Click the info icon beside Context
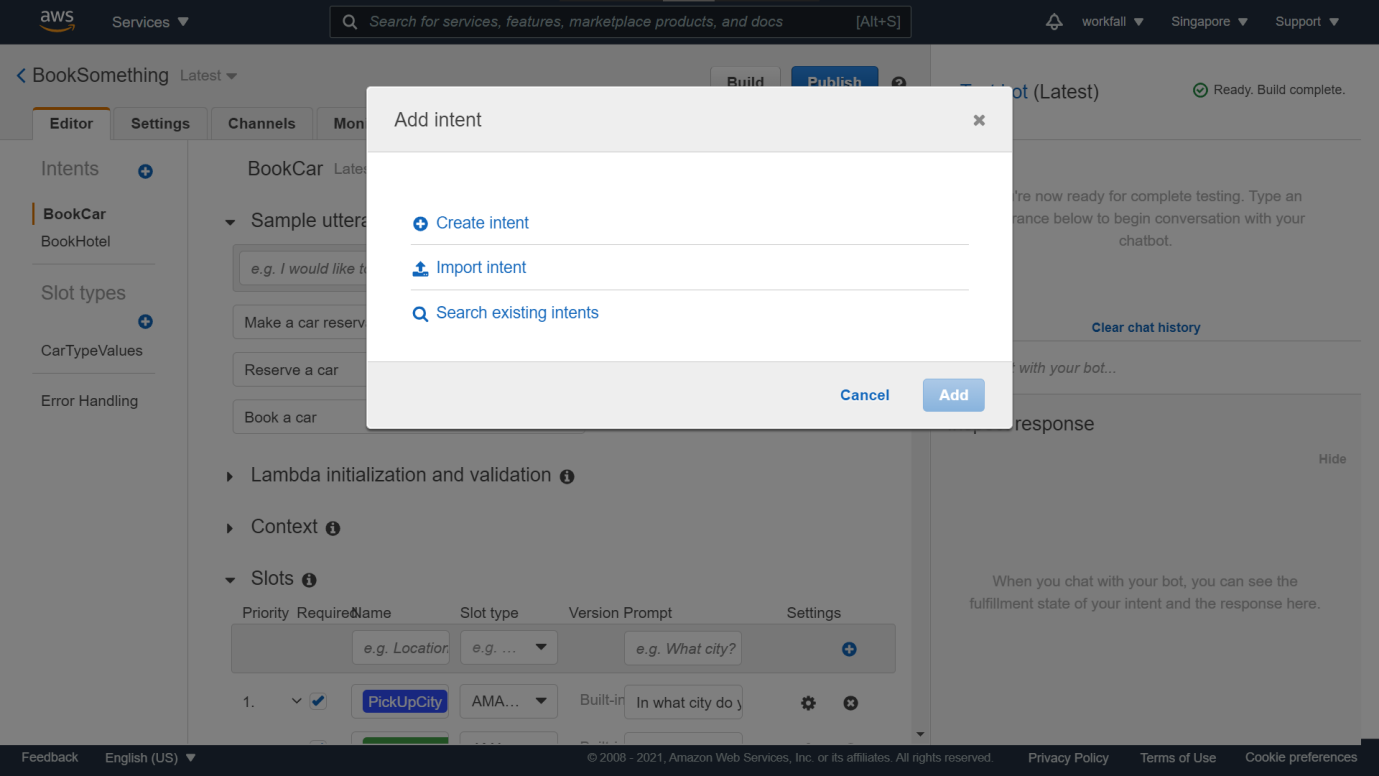 [333, 528]
